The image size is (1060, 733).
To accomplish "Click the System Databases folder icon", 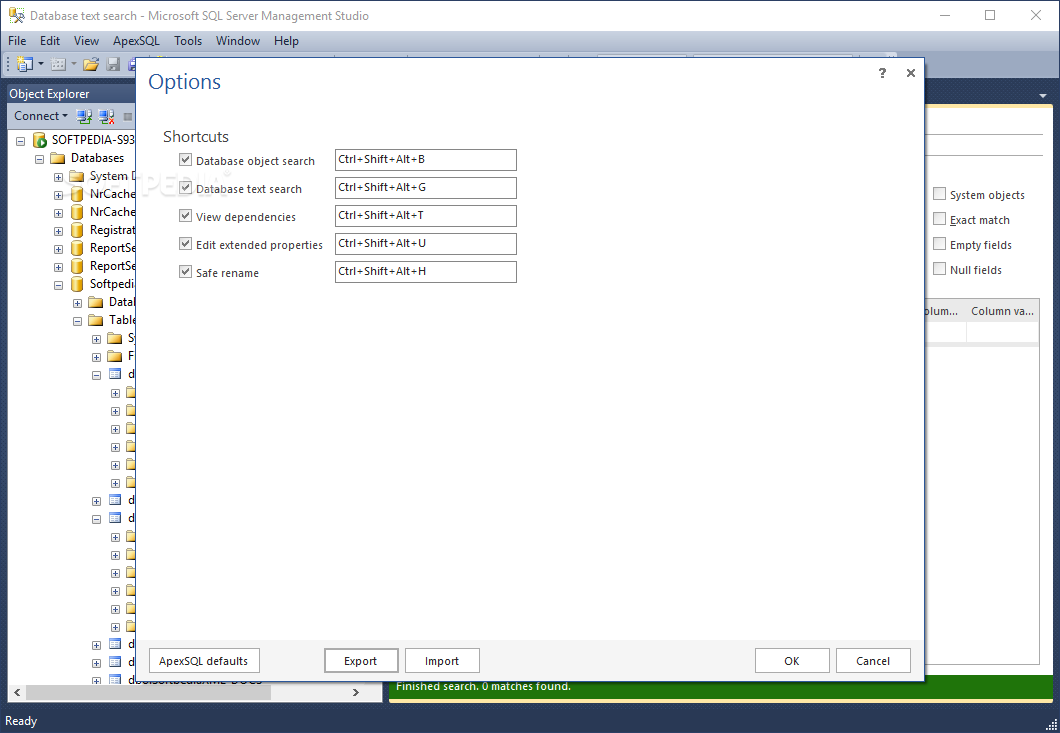I will click(x=77, y=176).
